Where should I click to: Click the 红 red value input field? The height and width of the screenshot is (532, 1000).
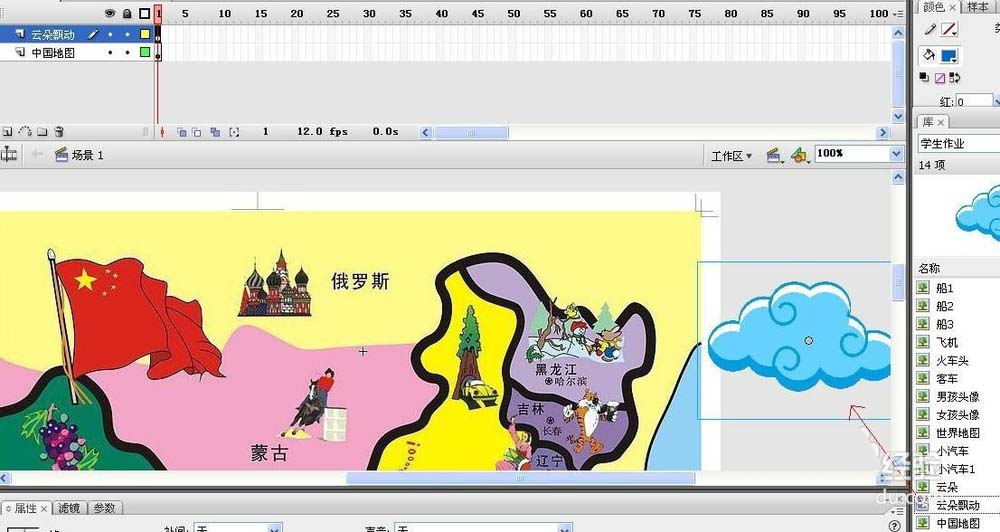pyautogui.click(x=974, y=101)
